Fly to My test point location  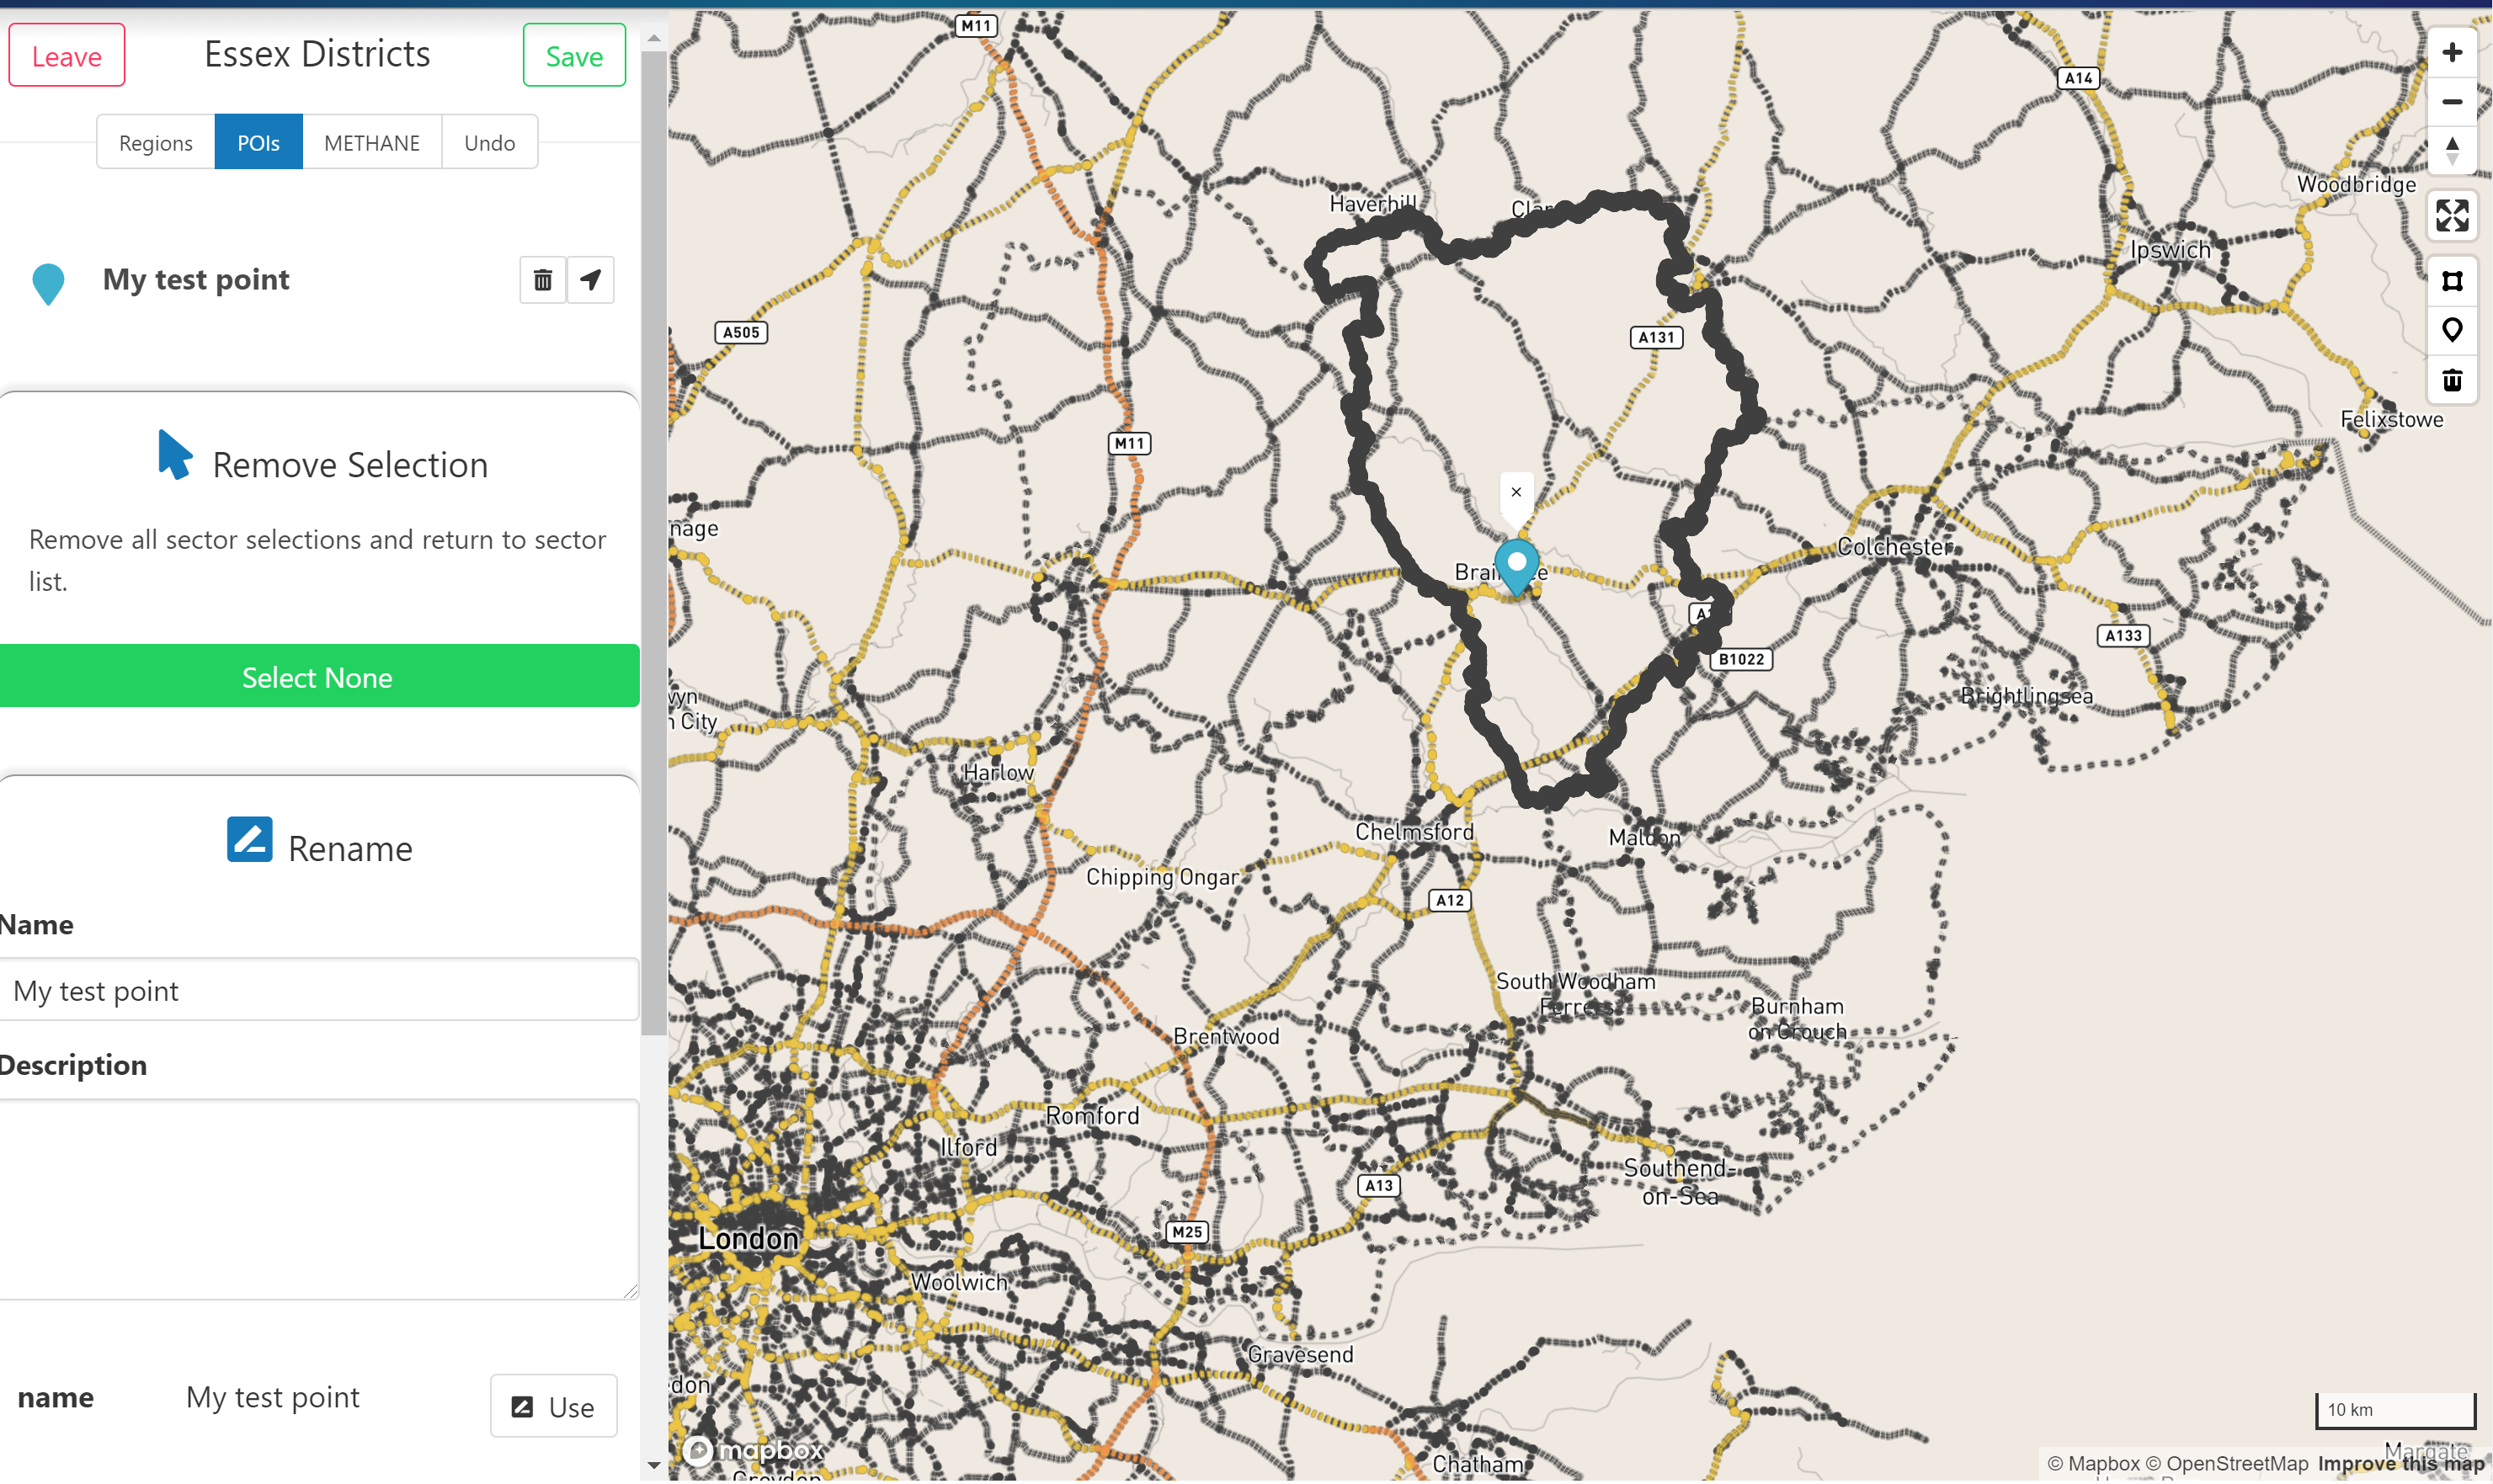(591, 280)
